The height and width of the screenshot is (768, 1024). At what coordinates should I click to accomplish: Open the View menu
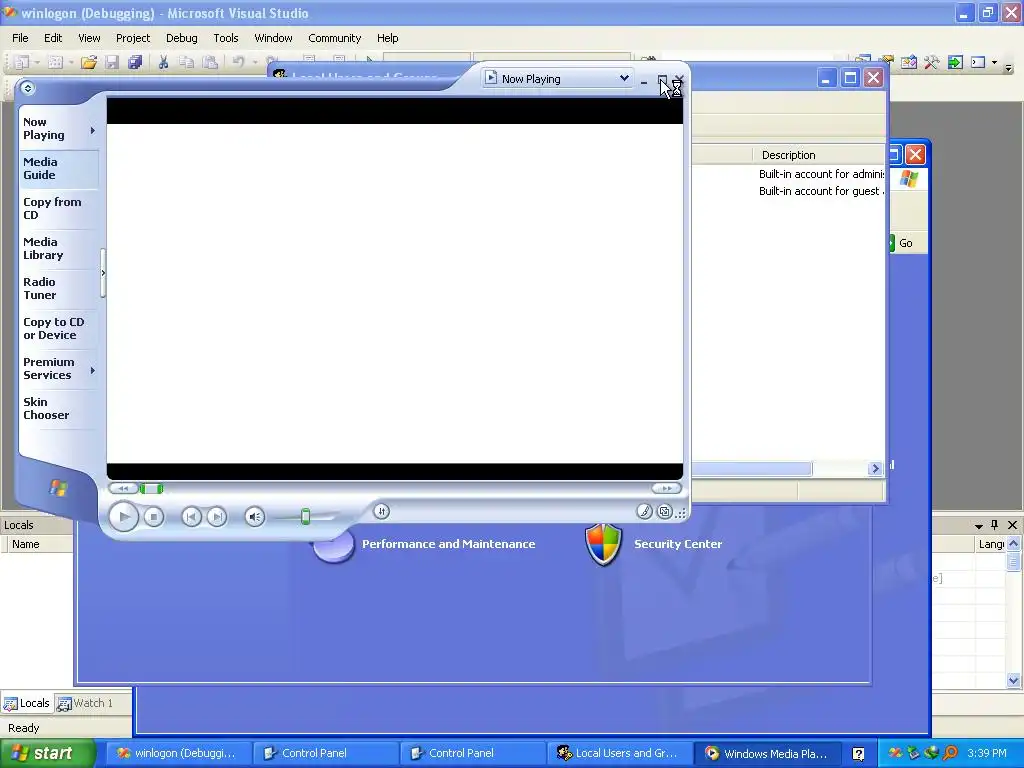click(89, 38)
